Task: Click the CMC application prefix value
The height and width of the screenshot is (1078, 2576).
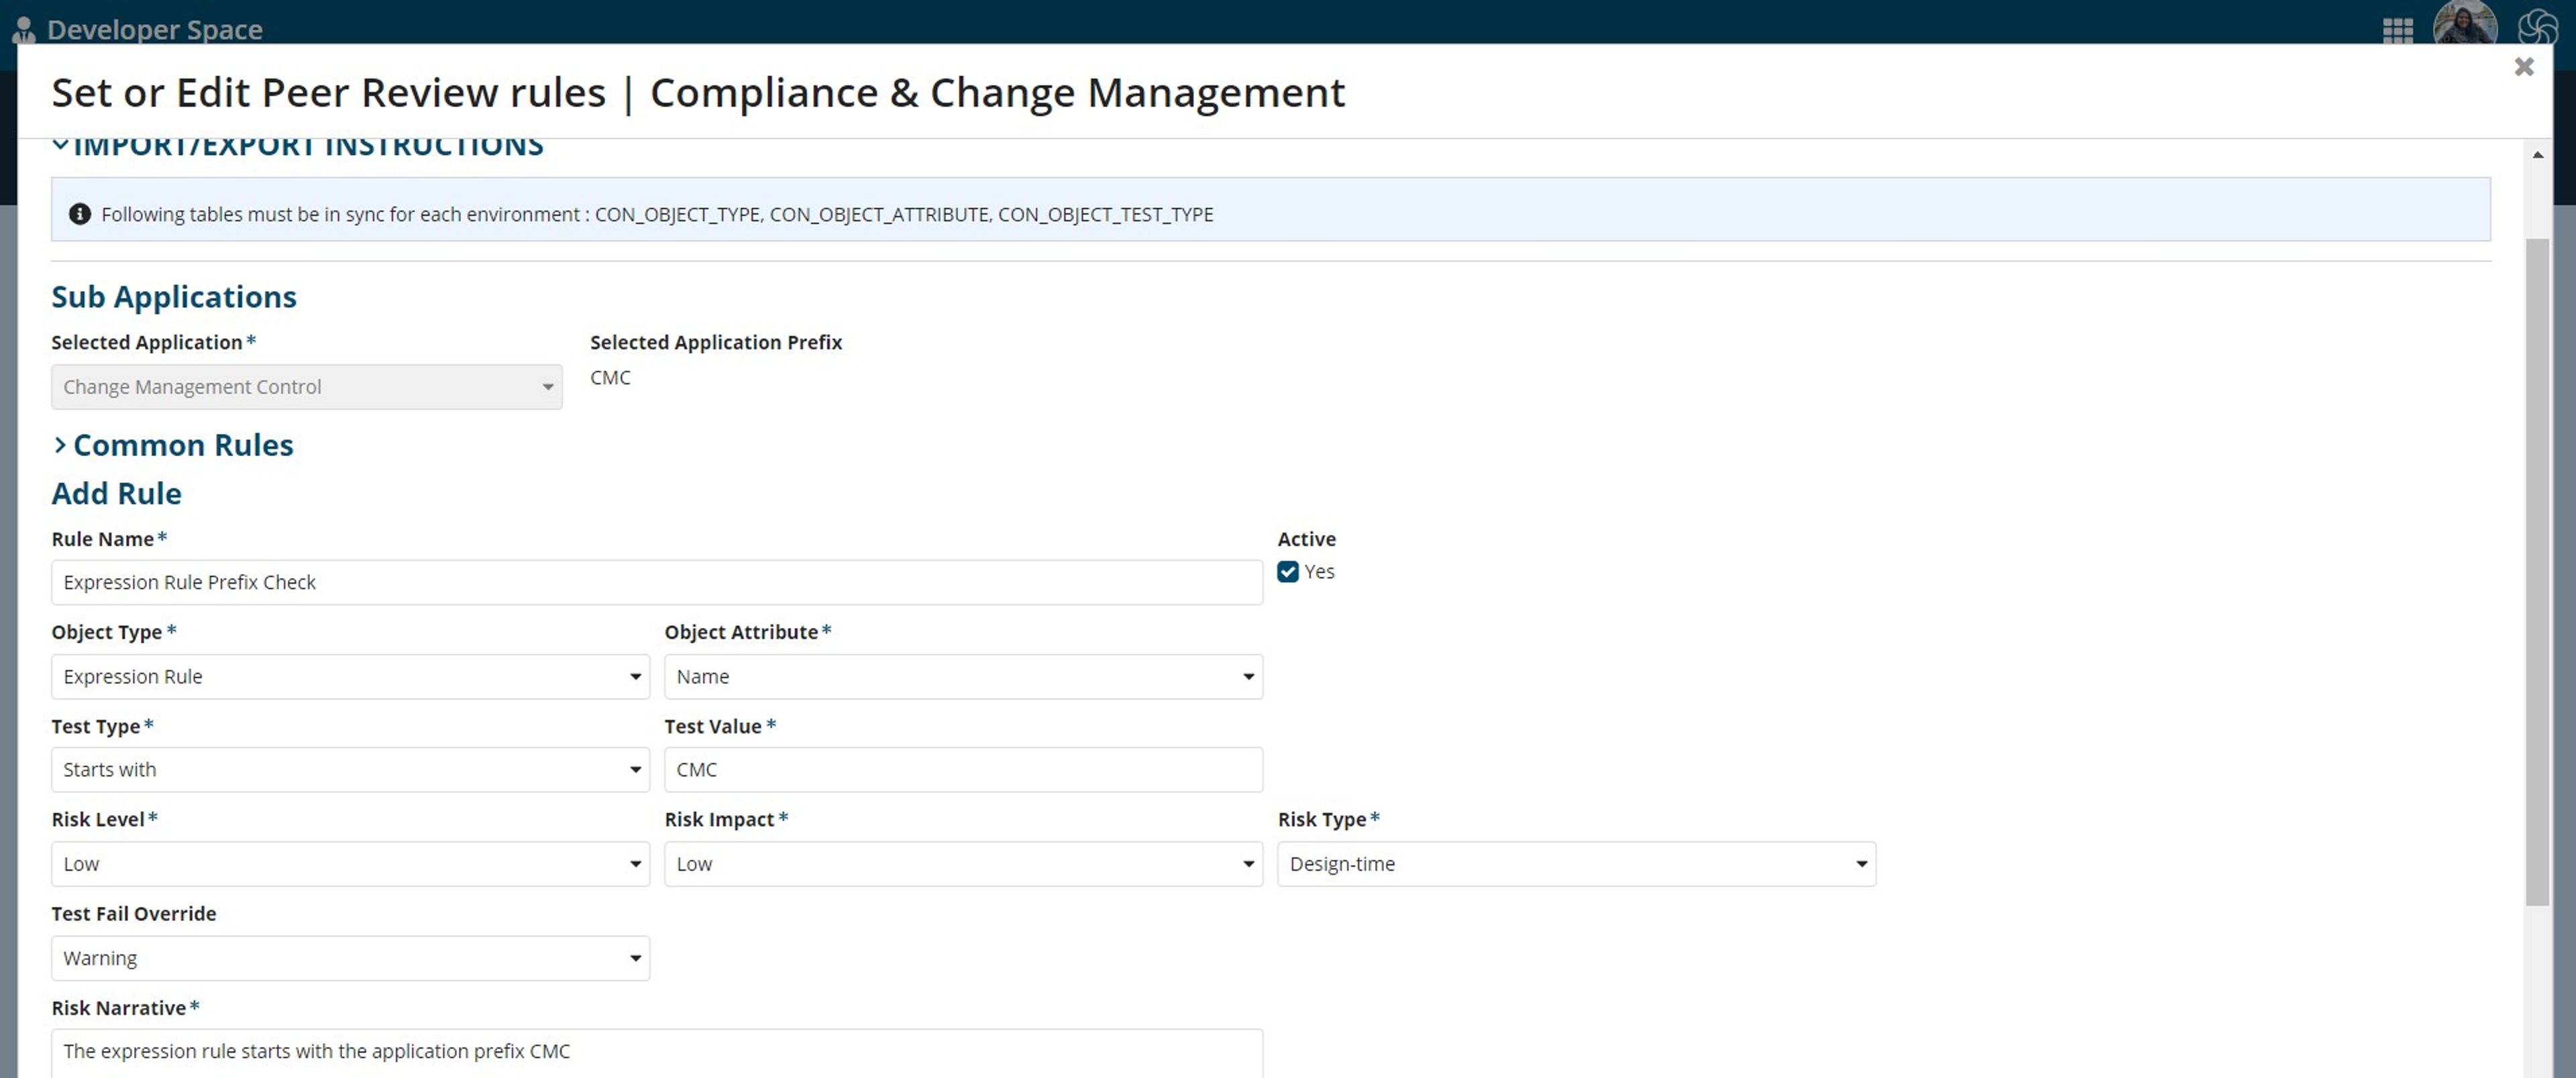Action: click(x=610, y=377)
